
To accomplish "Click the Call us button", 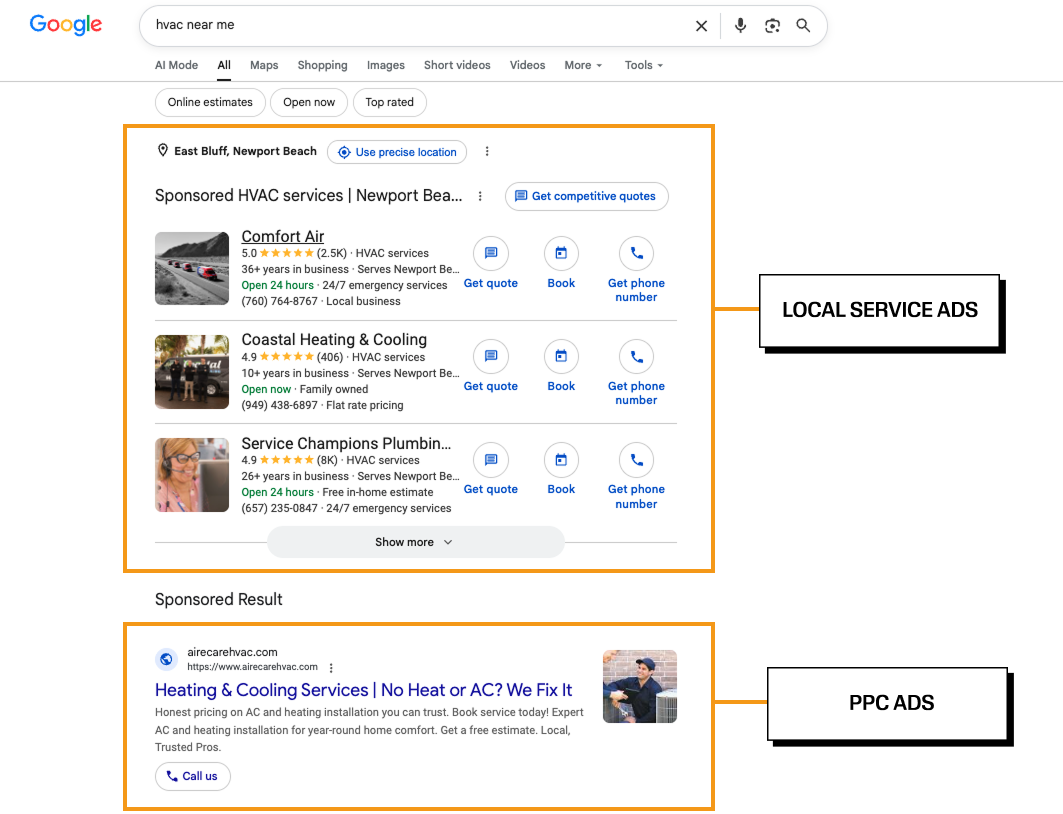I will coord(193,776).
